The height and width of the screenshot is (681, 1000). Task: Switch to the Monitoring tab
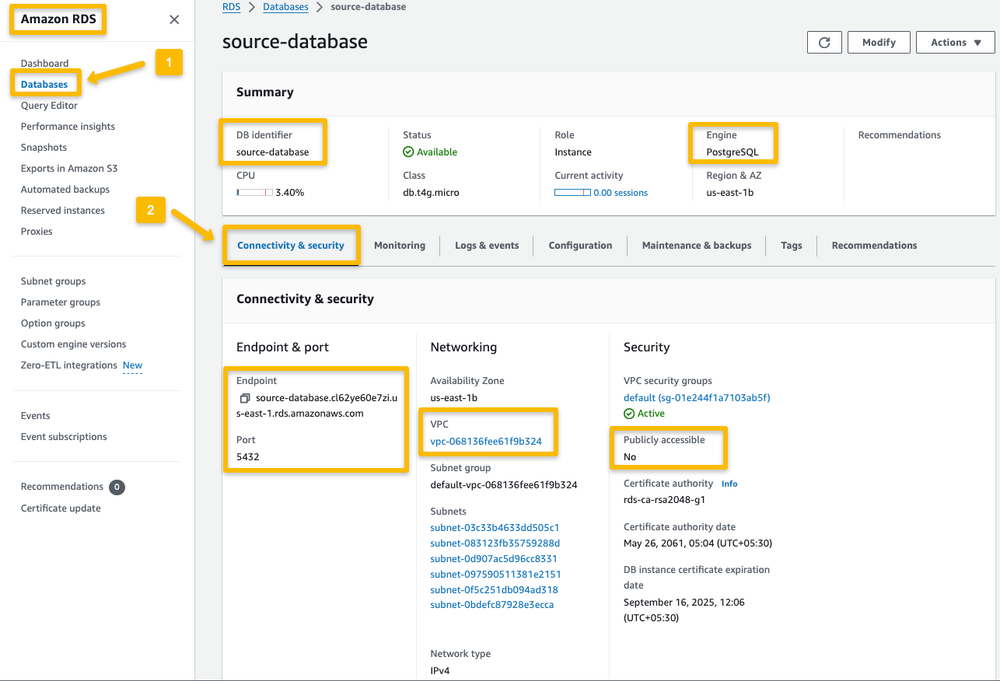[400, 245]
